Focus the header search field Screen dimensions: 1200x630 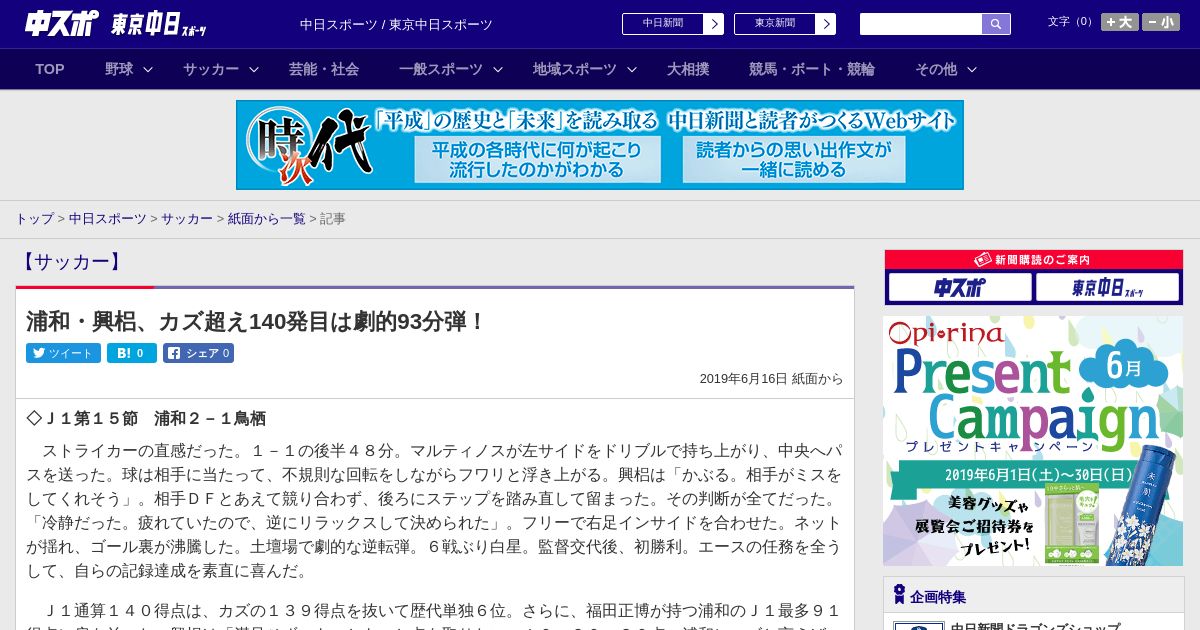[921, 24]
